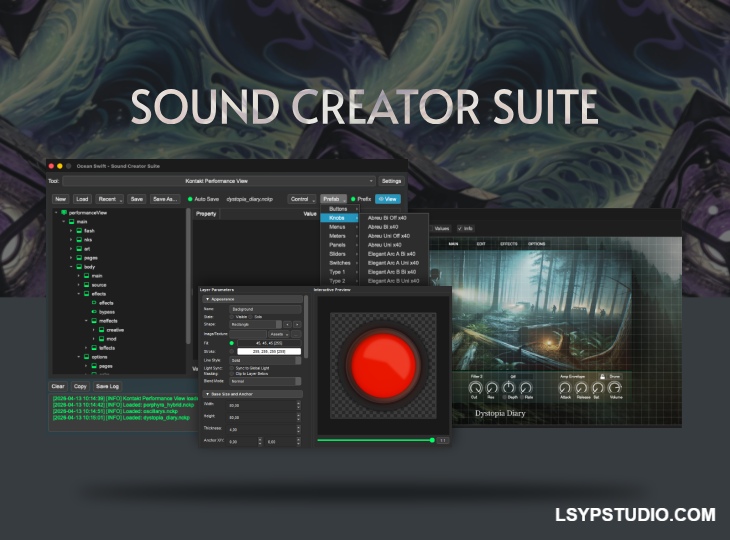Click the bypass switch icon in tree
Image resolution: width=730 pixels, height=540 pixels.
pyautogui.click(x=94, y=312)
